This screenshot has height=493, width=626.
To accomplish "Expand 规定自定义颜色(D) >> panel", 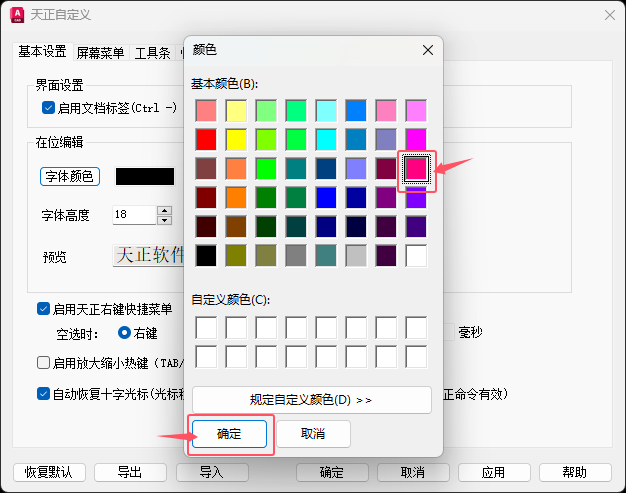I will (x=312, y=400).
